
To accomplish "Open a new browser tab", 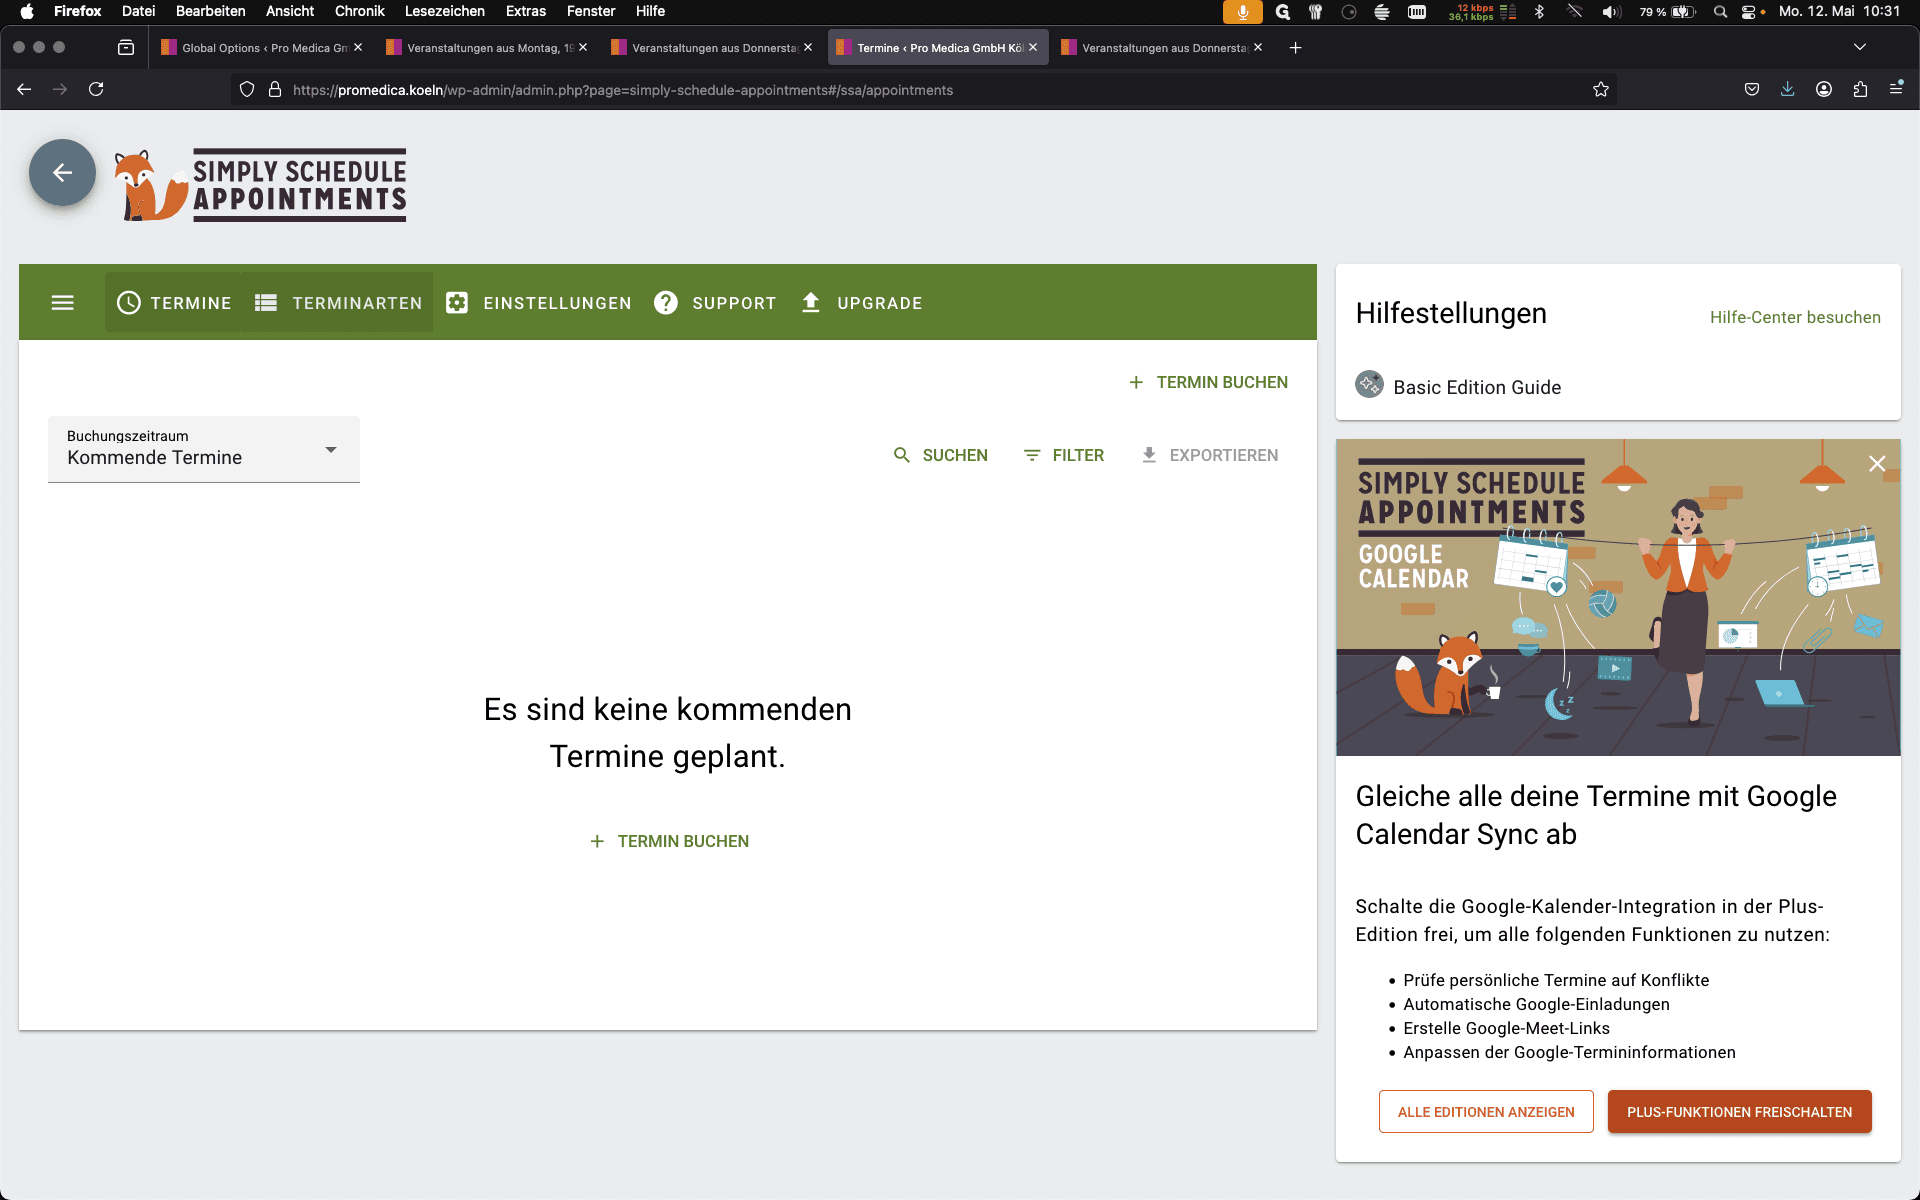I will [1295, 47].
